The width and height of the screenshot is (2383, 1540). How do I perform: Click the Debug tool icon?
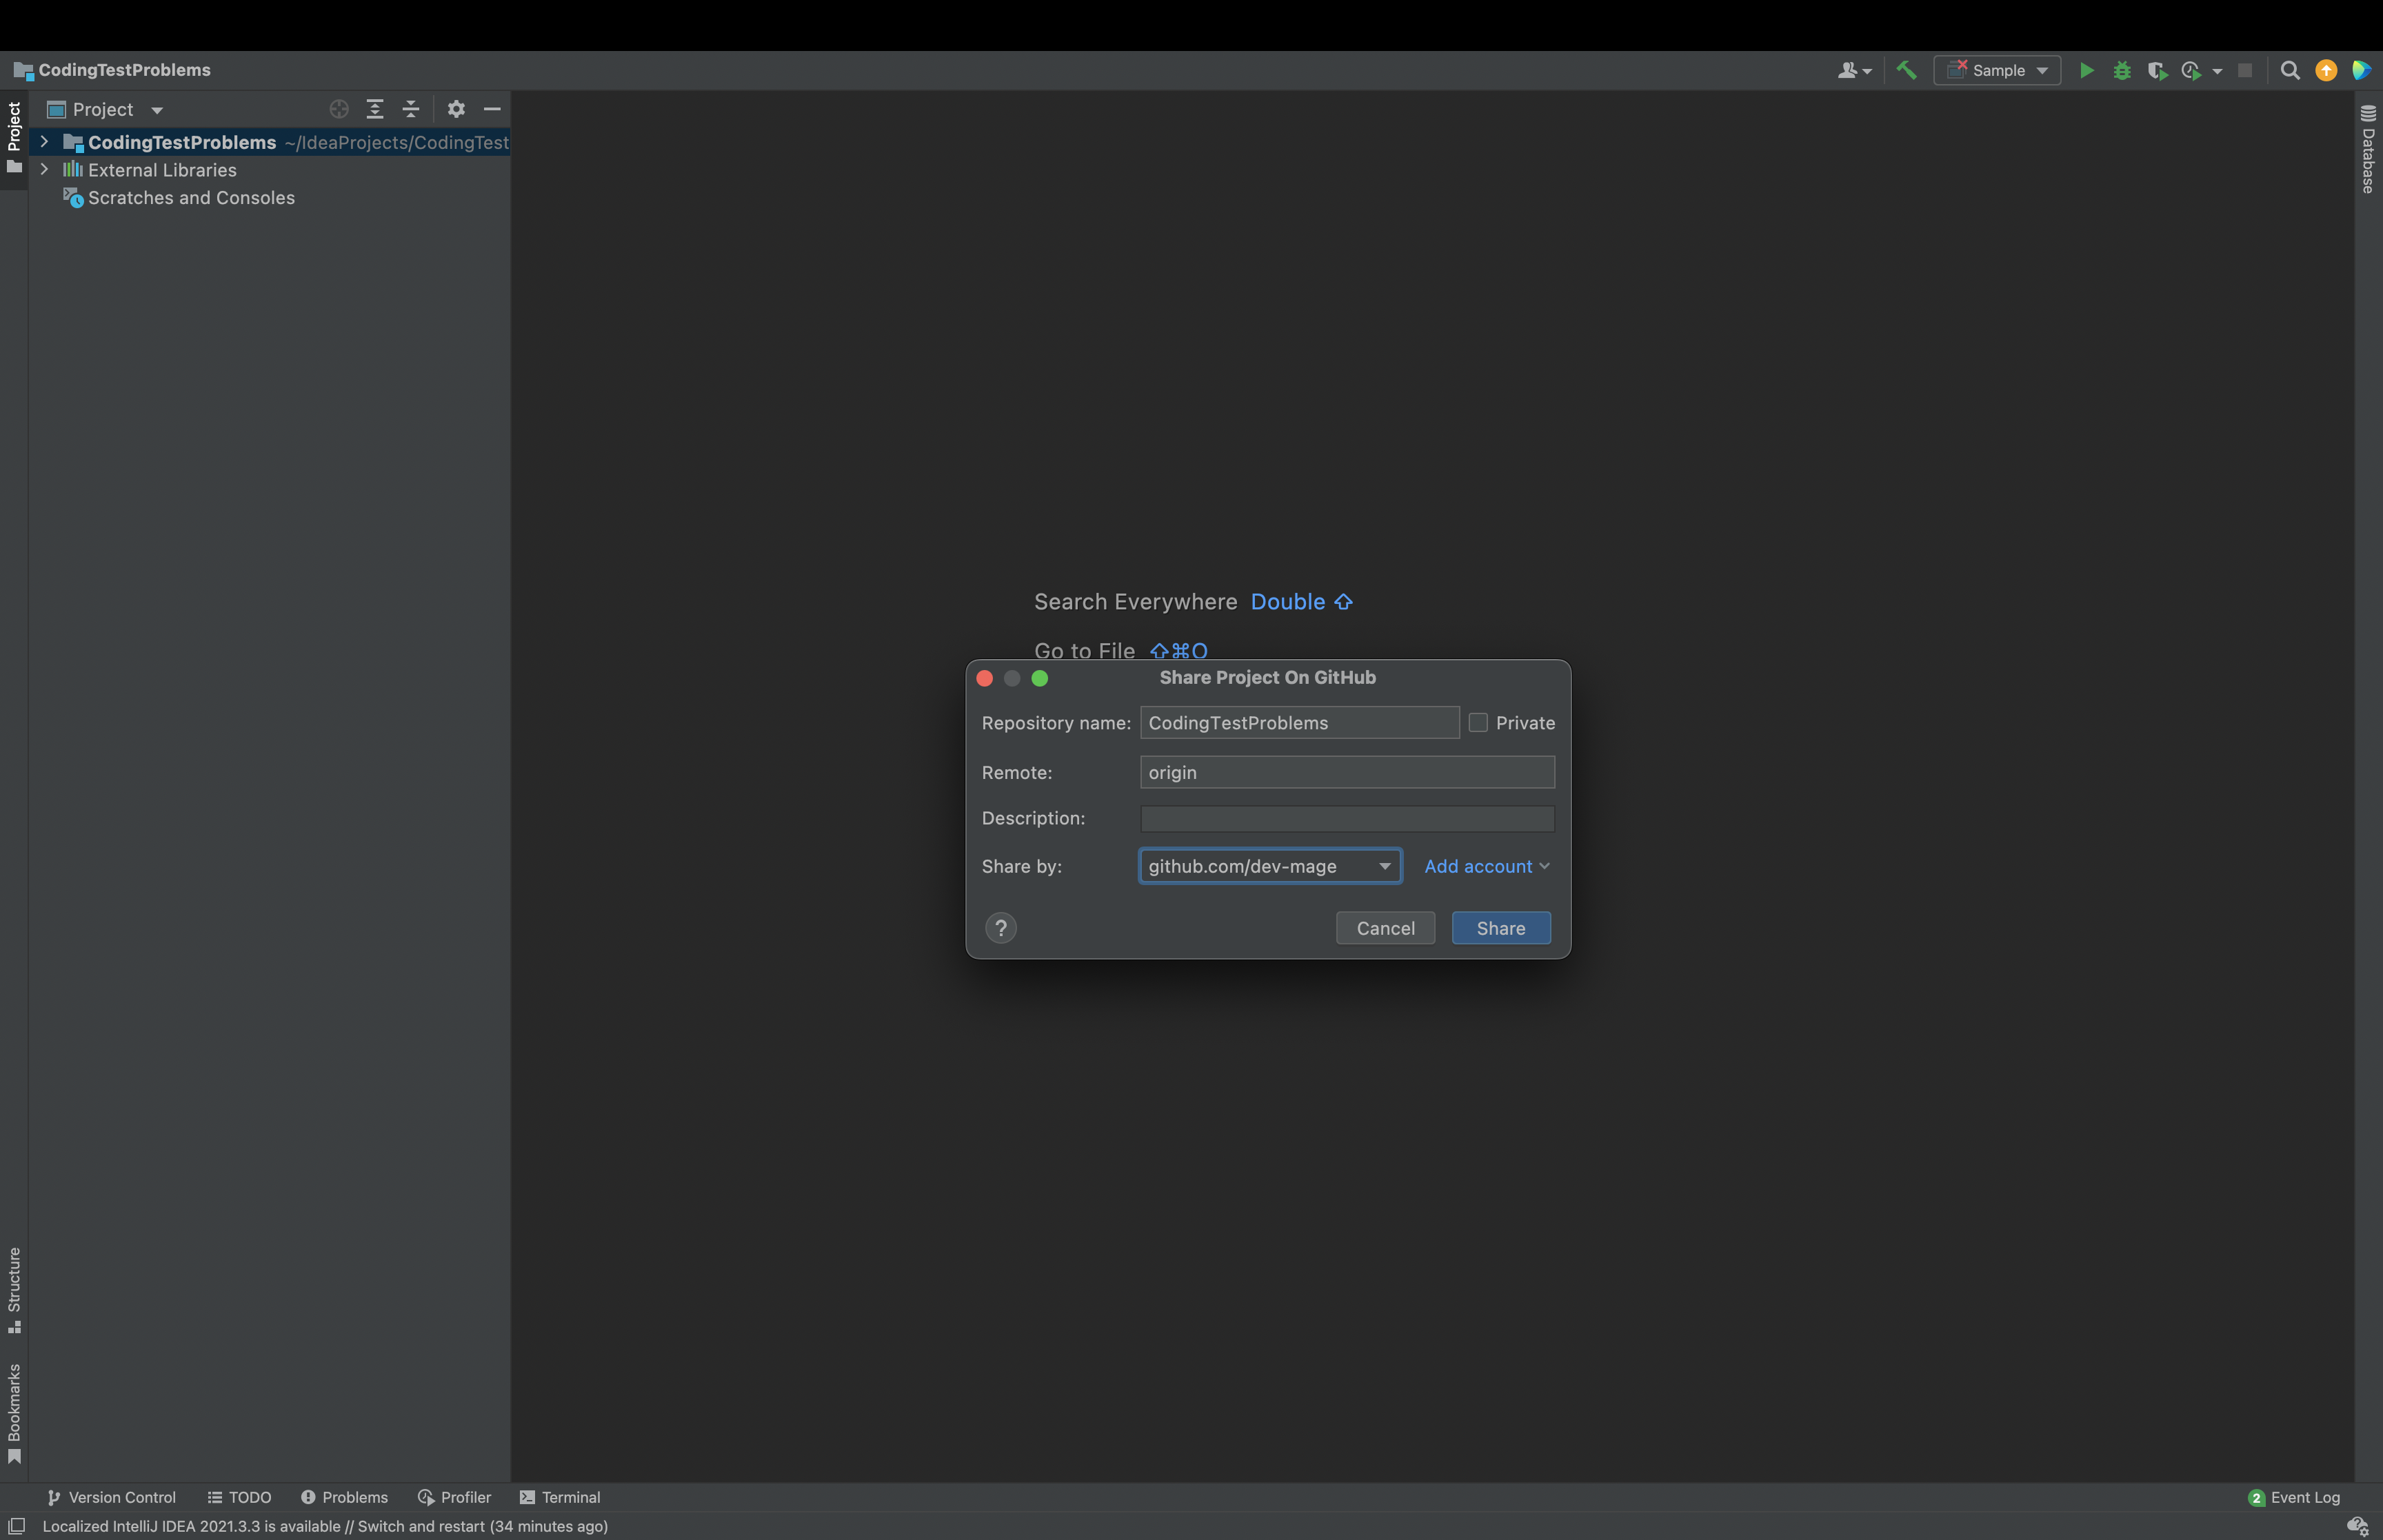coord(2122,70)
